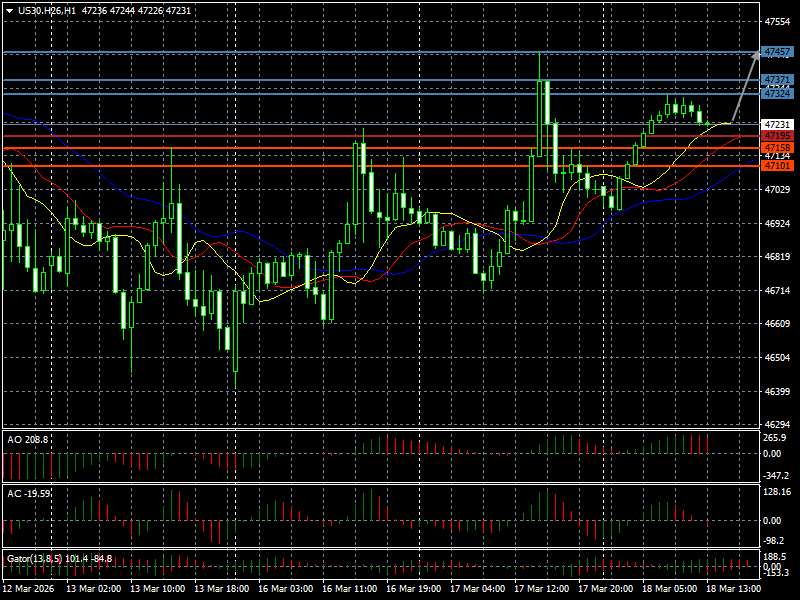This screenshot has height=600, width=800.
Task: Click the AC -19.59 indicator label
Action: tap(29, 494)
